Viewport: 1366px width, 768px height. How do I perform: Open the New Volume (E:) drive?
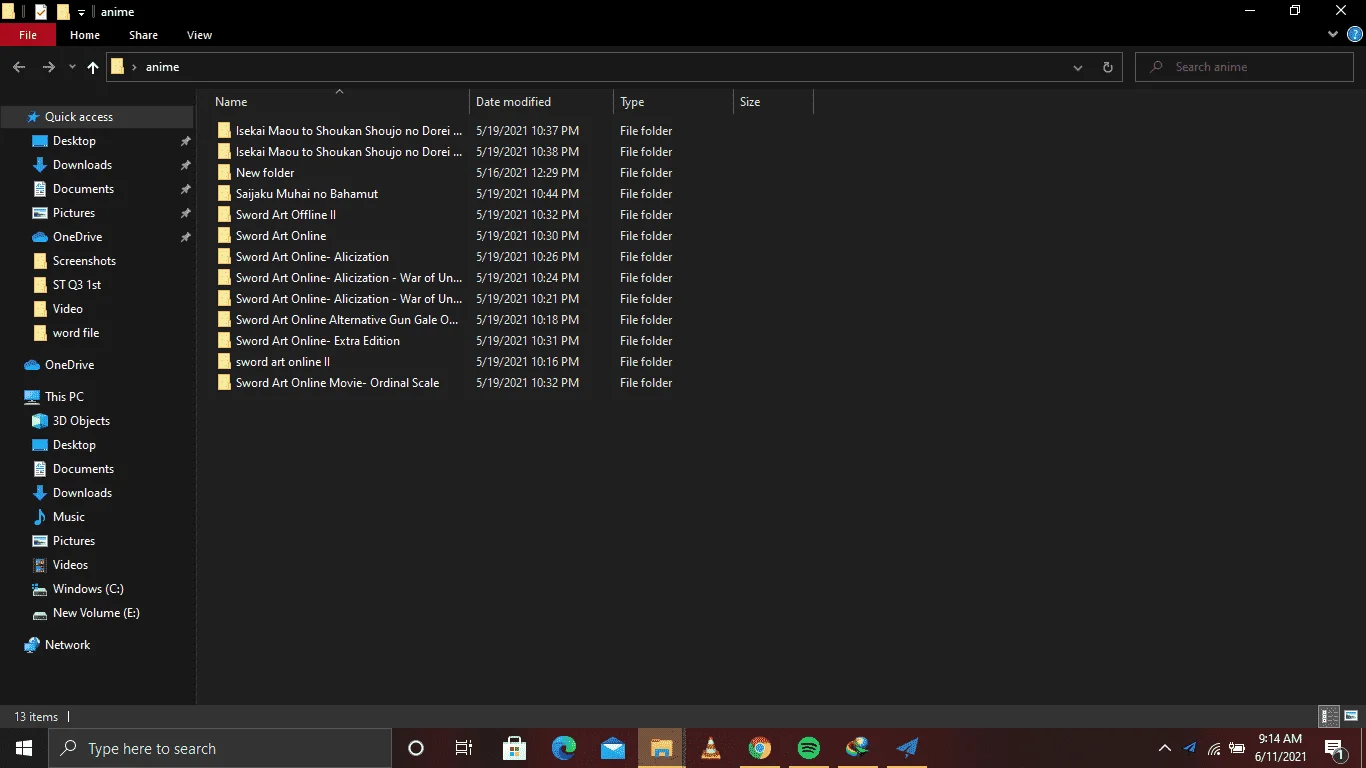click(x=96, y=613)
